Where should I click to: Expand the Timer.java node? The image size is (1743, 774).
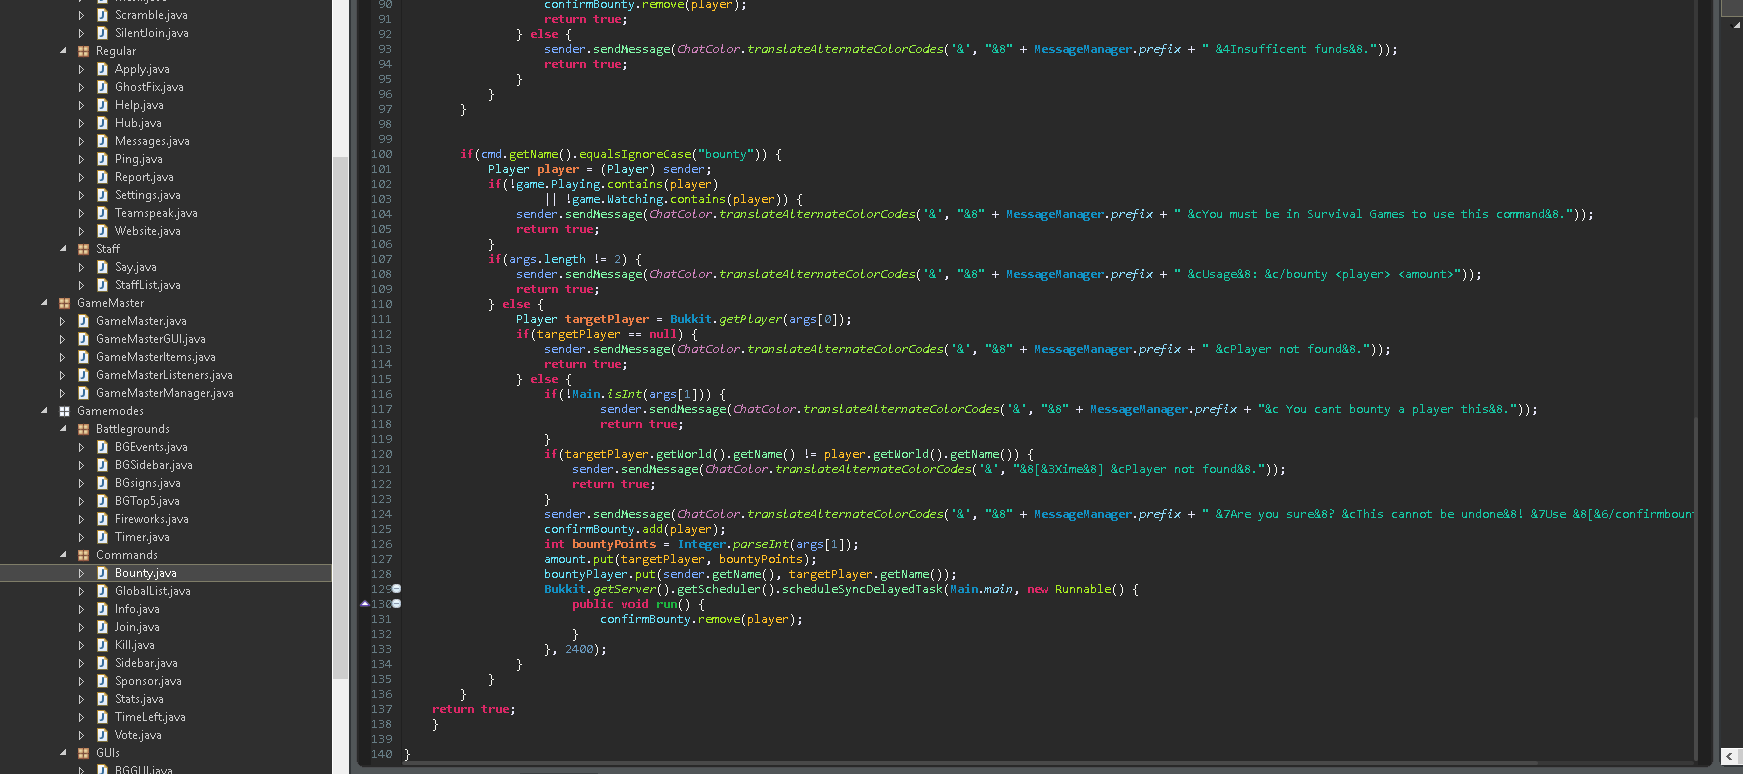point(81,537)
